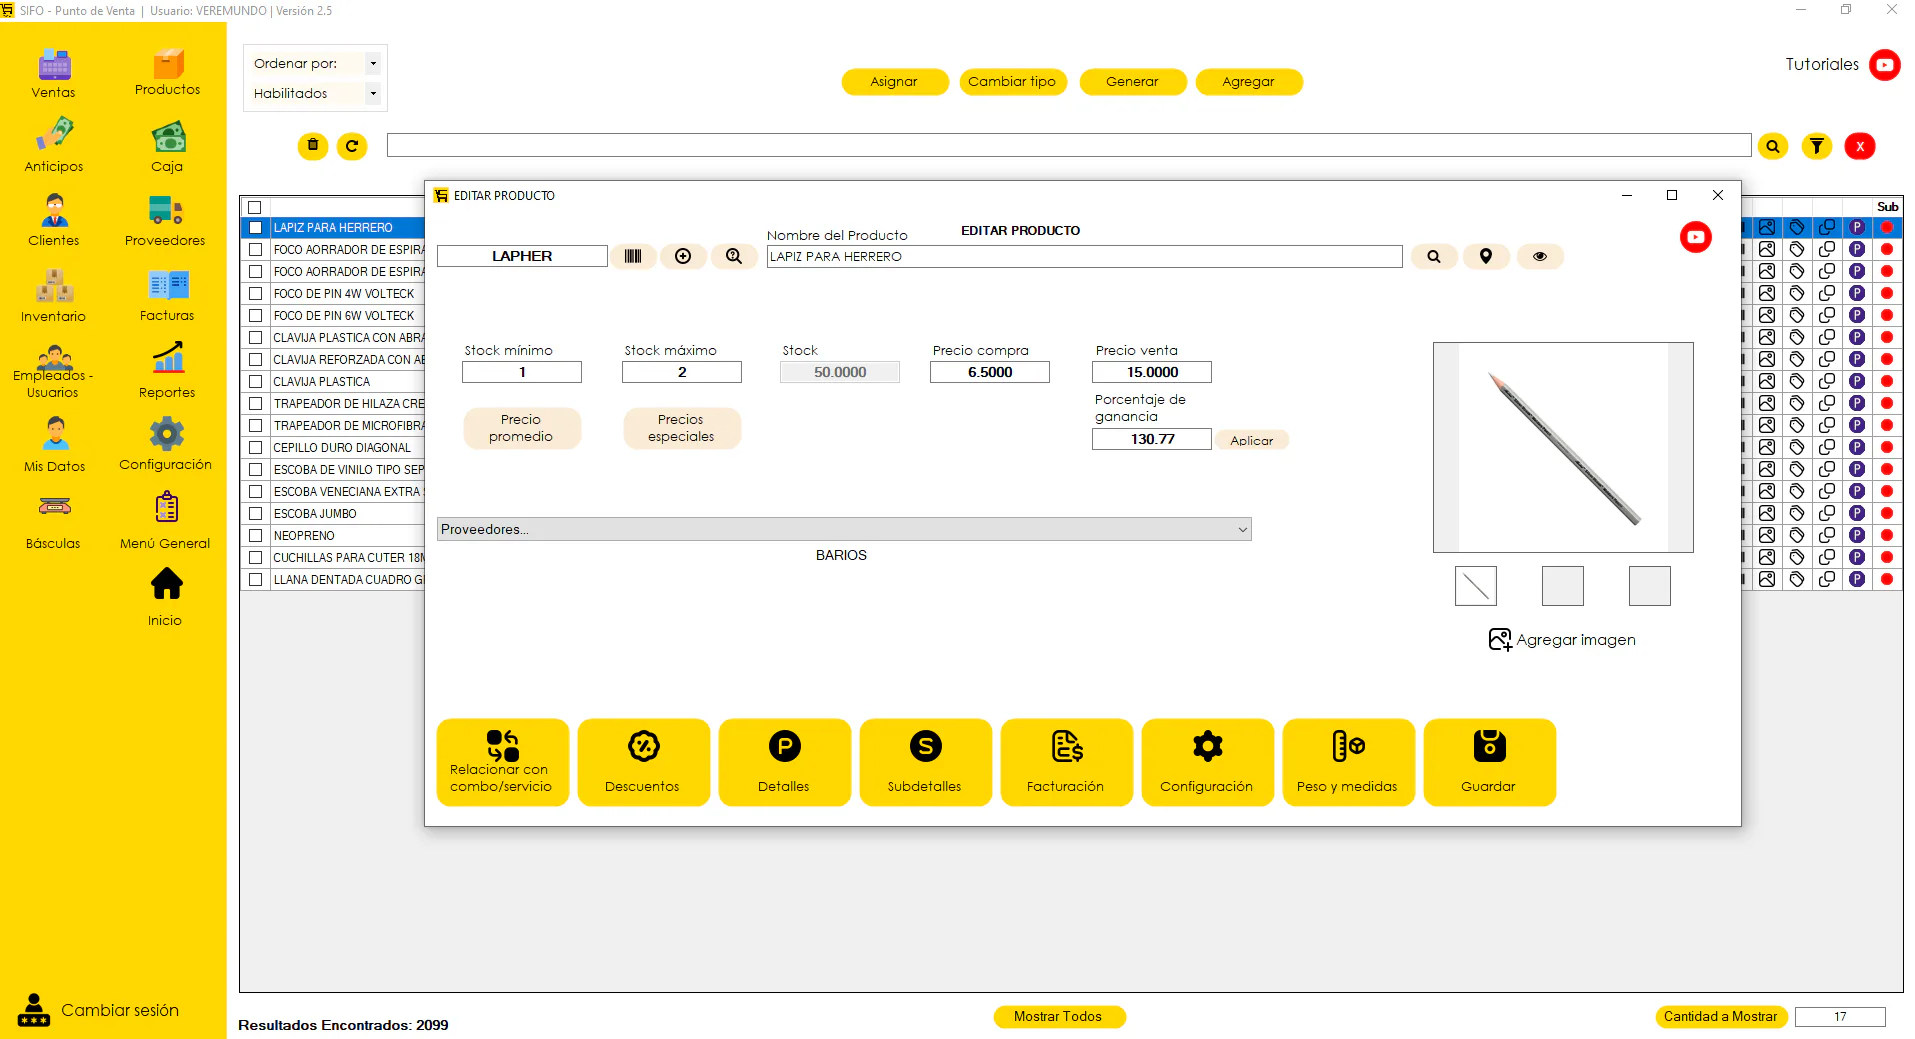Check the CLAVIJA PLASTICA row checkbox
This screenshot has width=1915, height=1039.
click(255, 382)
